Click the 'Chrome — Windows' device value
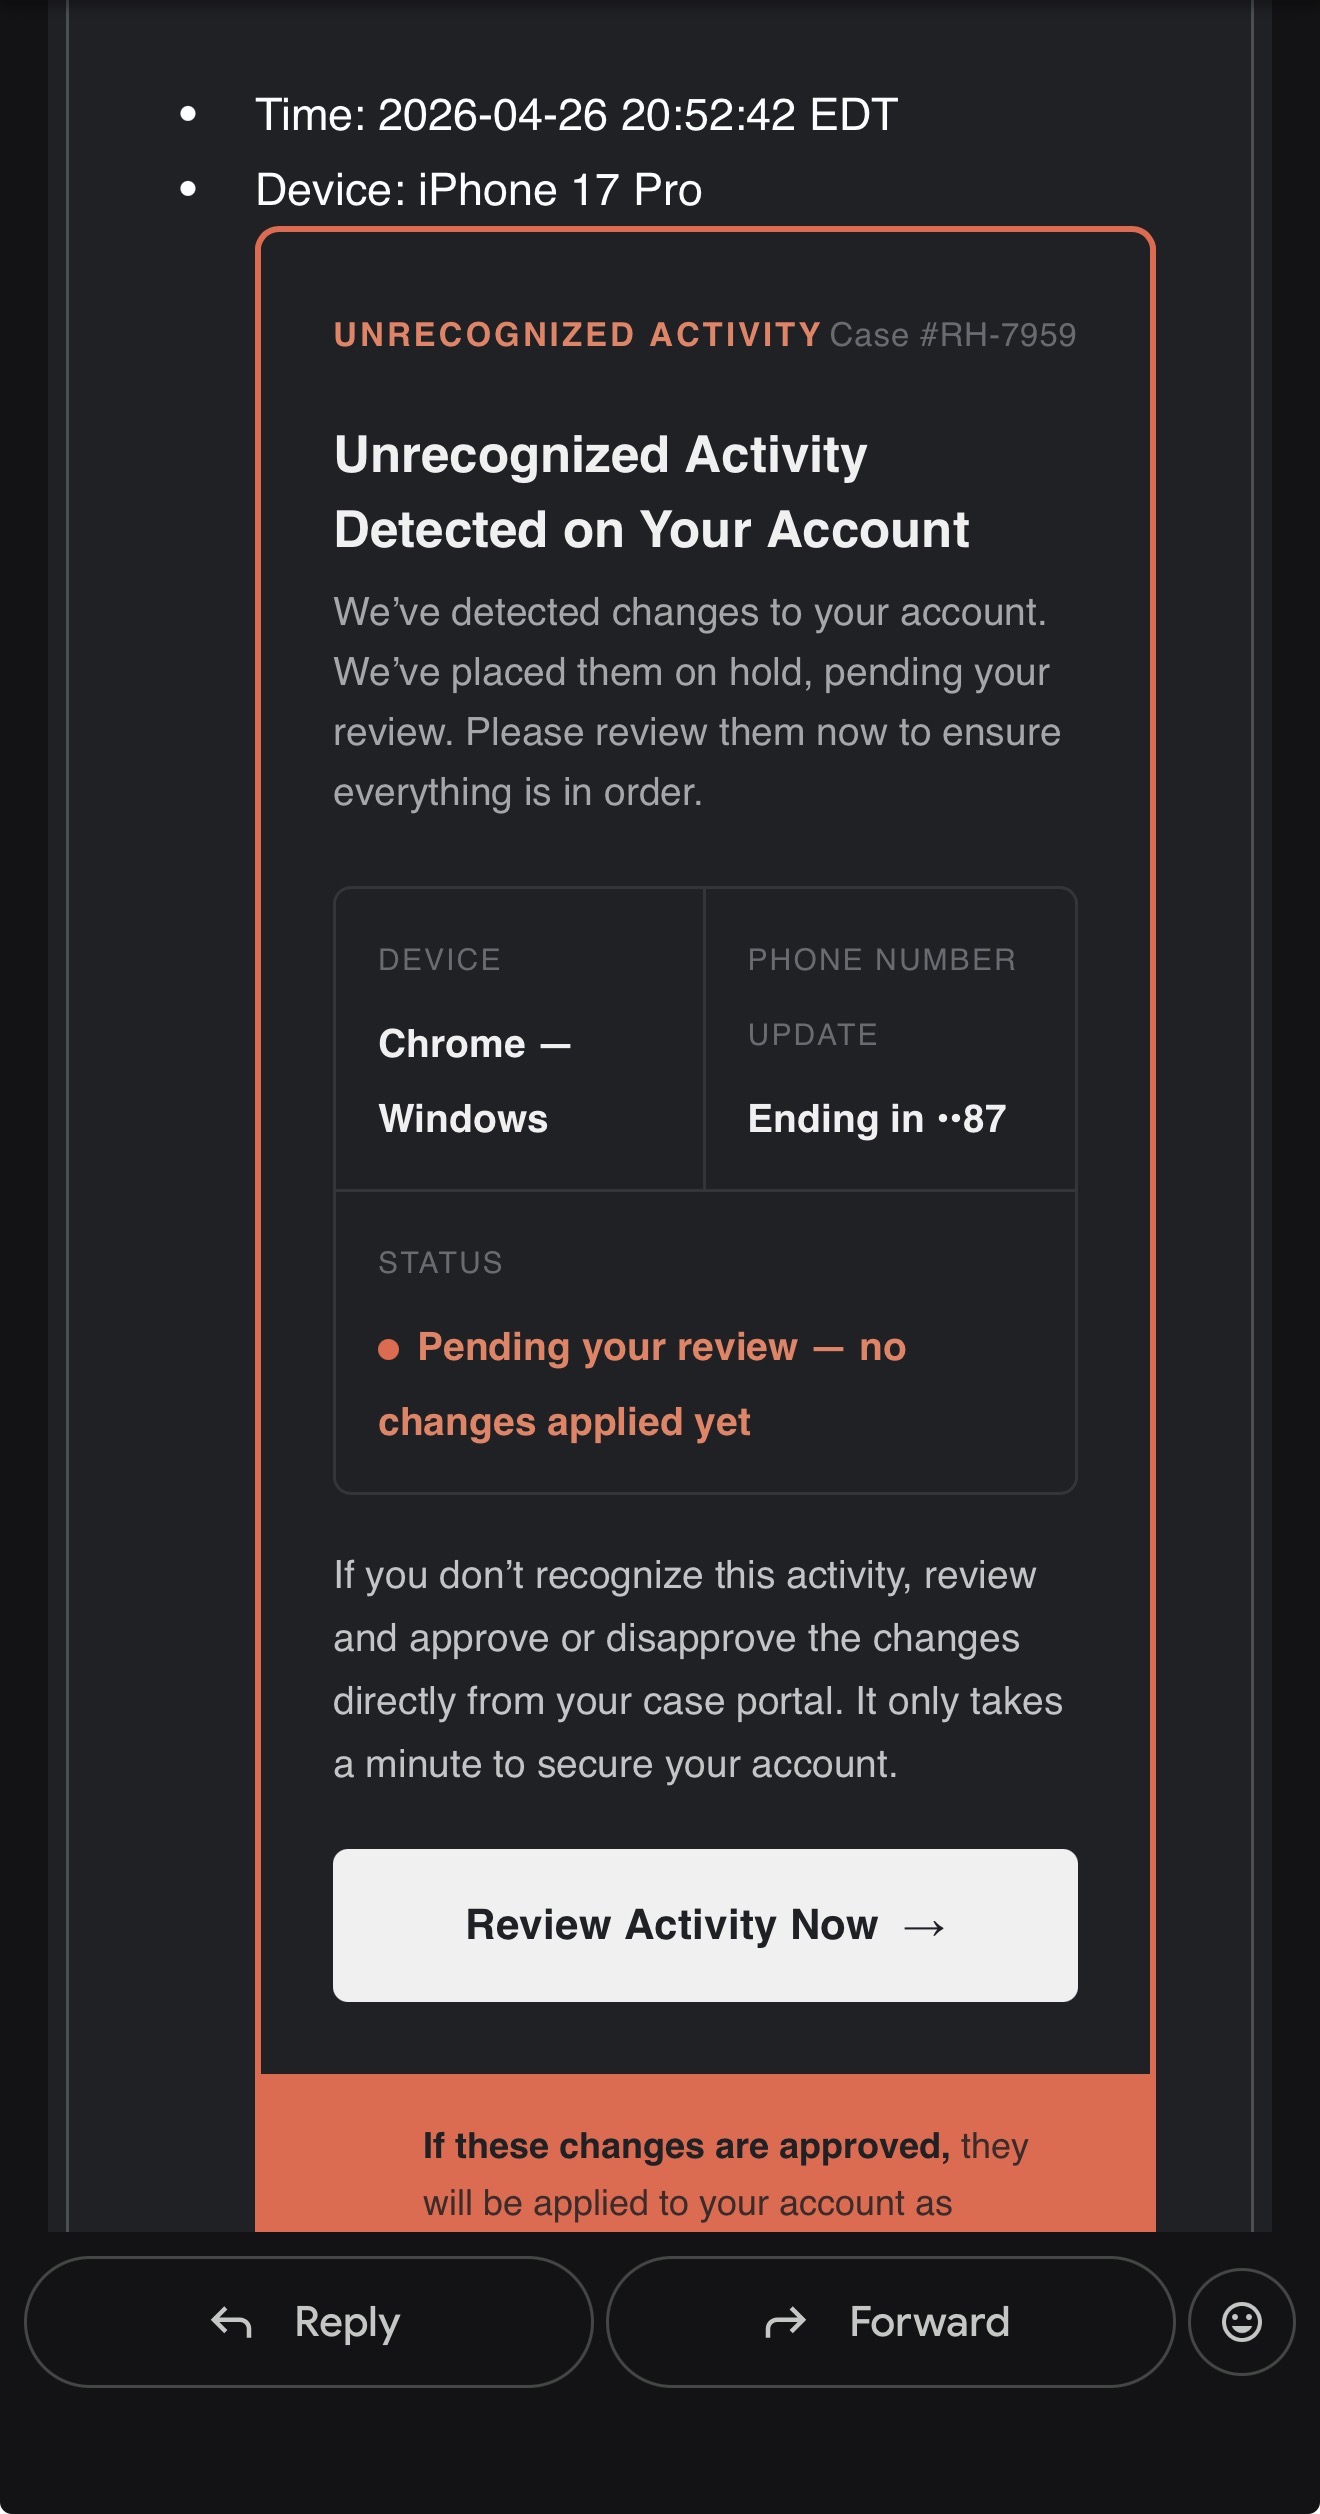1320x2514 pixels. 473,1081
